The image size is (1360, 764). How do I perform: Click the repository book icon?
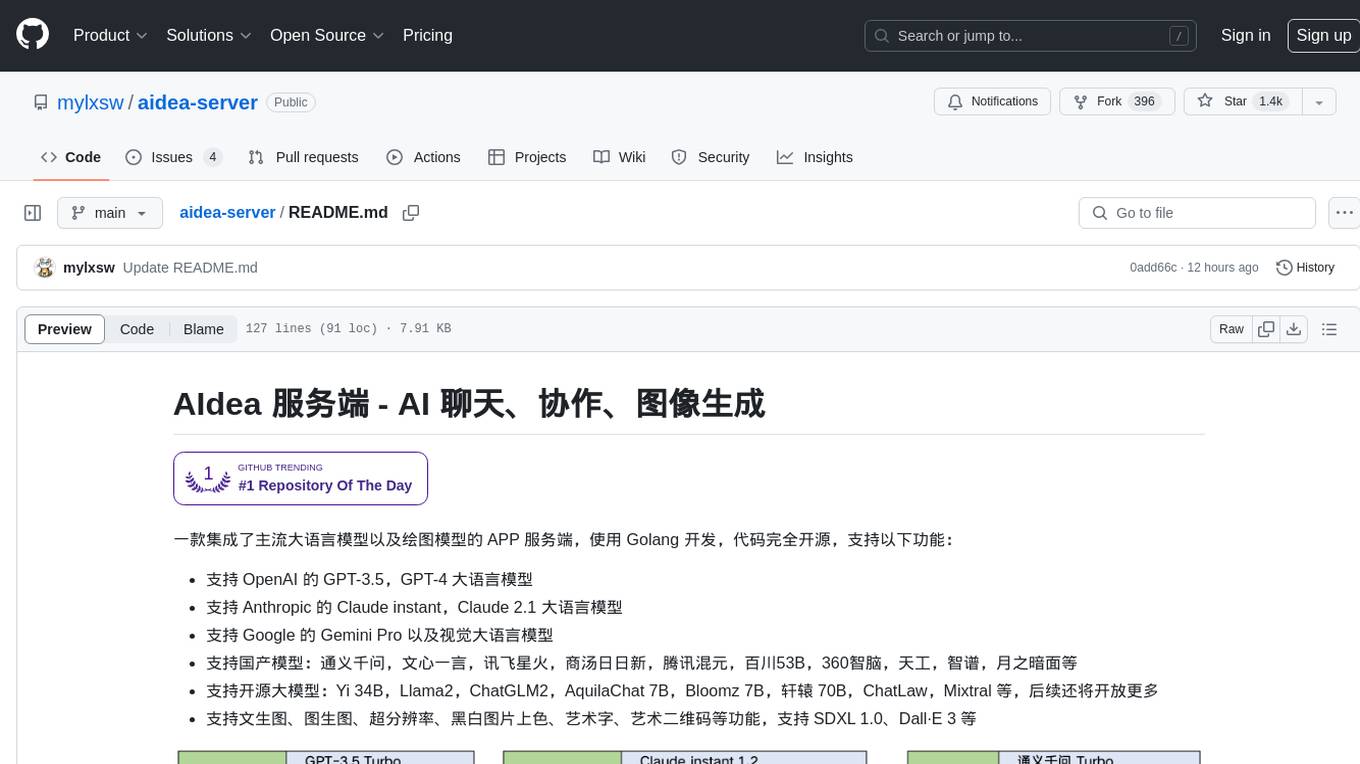tap(40, 102)
